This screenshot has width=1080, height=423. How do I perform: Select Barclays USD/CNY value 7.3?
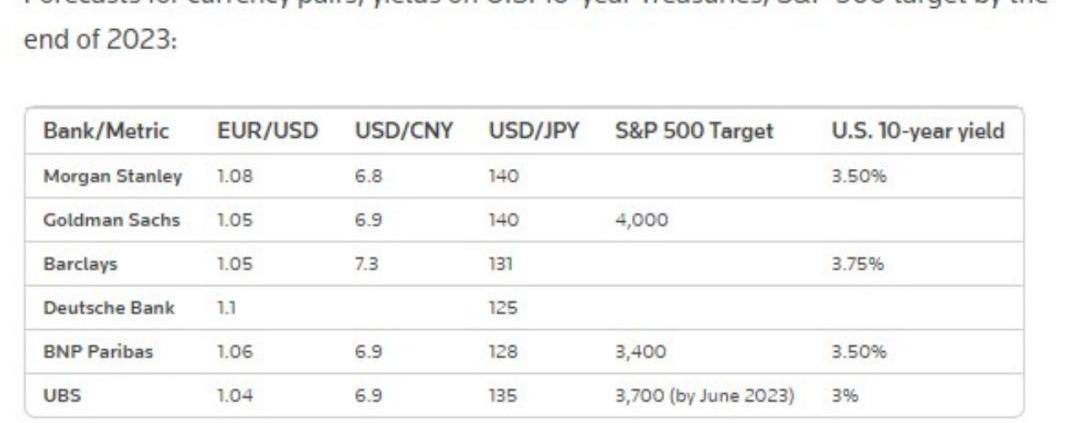pyautogui.click(x=366, y=264)
